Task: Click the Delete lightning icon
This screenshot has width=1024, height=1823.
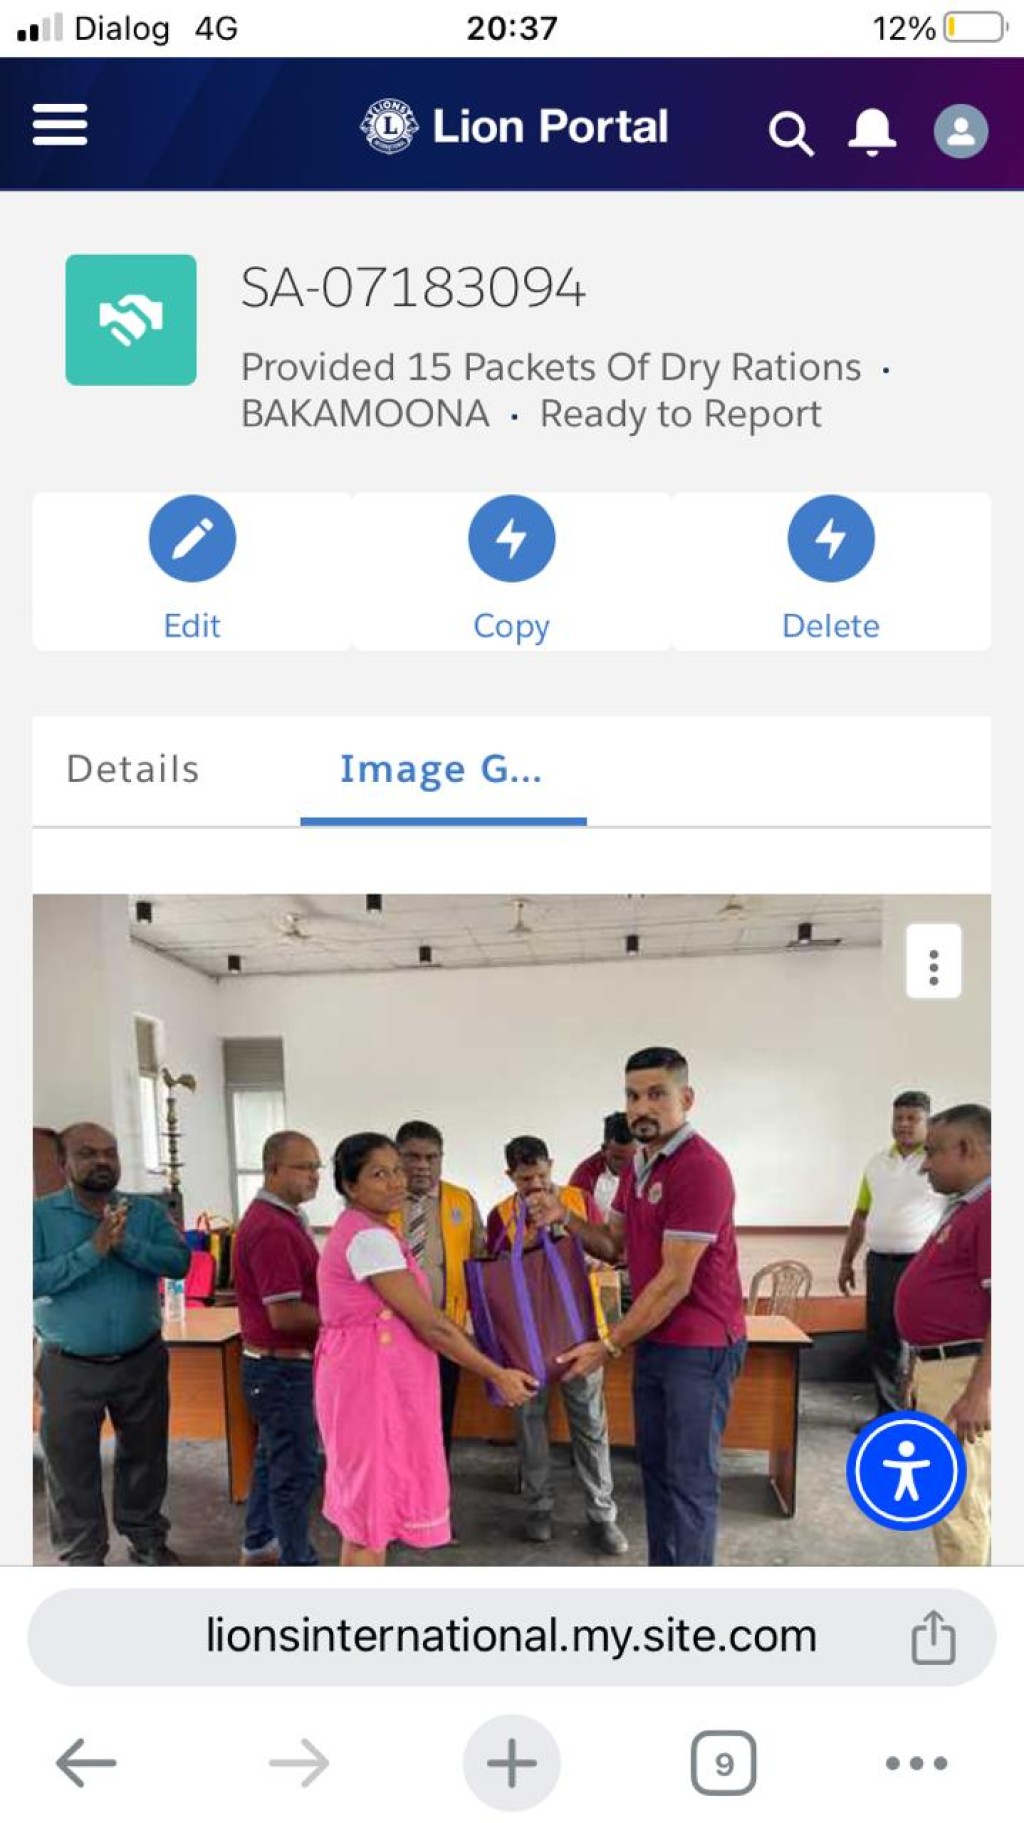Action: [x=831, y=539]
